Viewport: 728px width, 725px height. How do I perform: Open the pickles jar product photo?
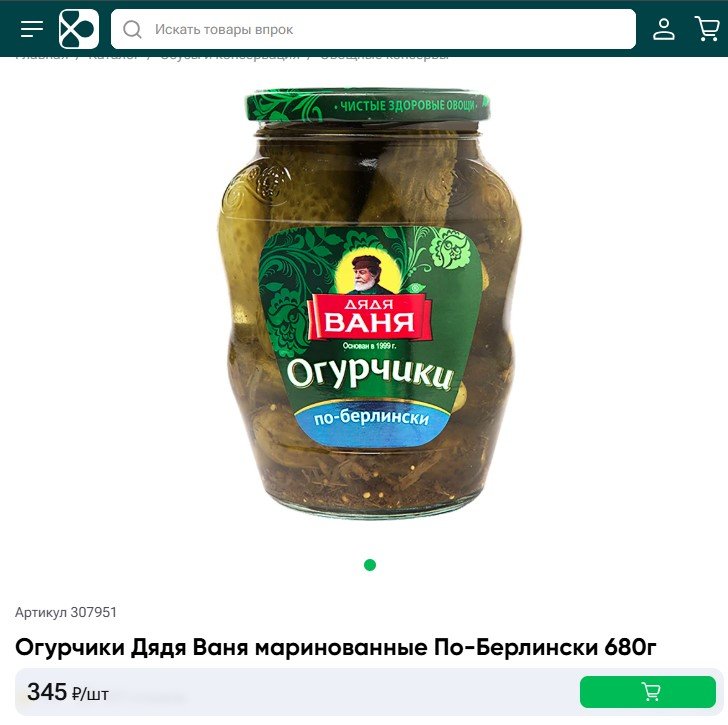[369, 304]
